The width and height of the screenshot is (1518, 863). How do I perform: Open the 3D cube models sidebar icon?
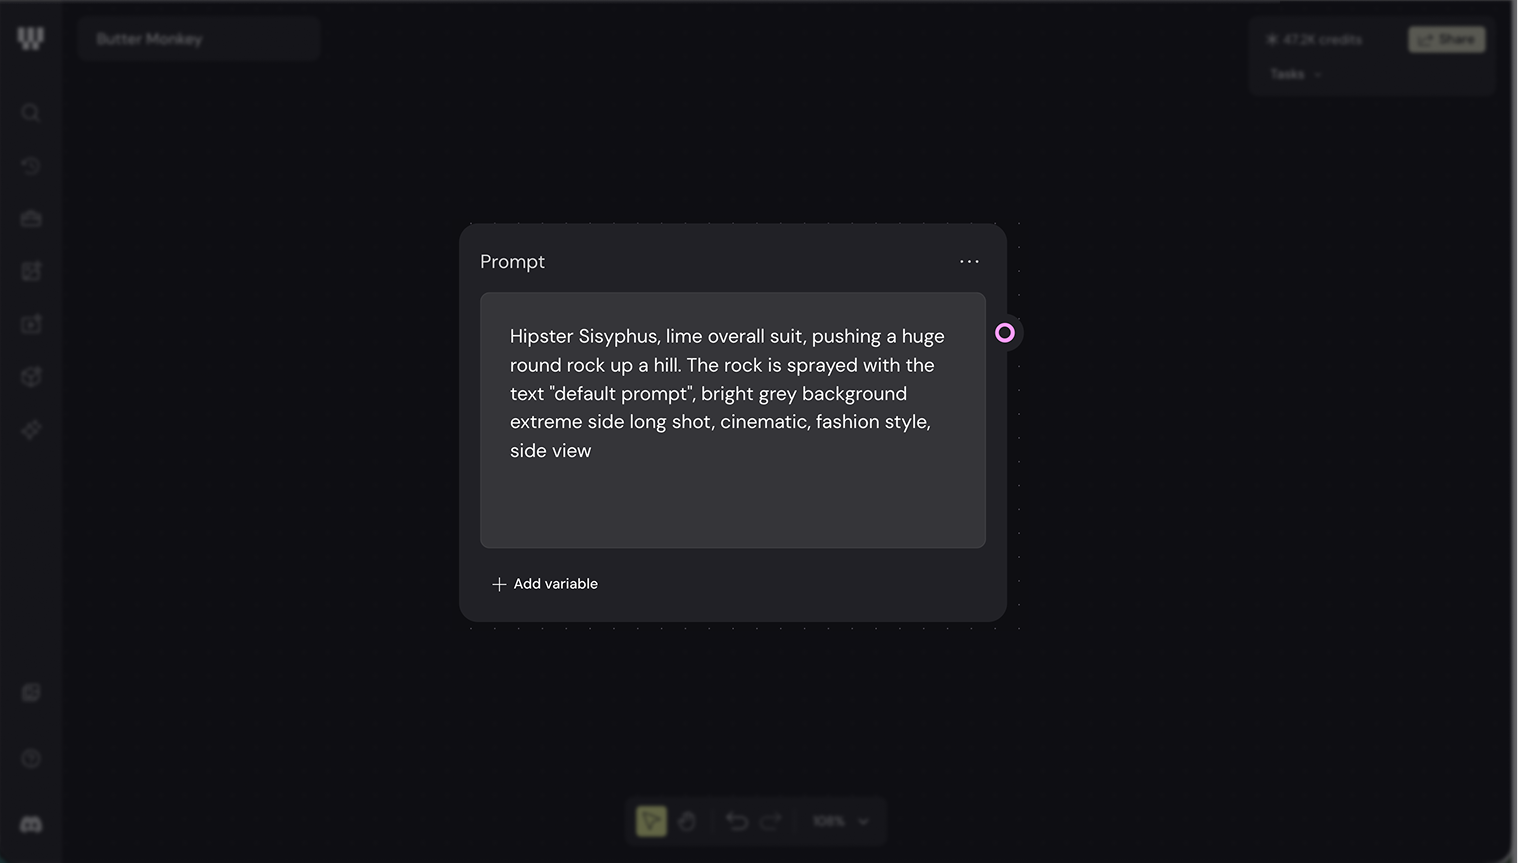31,377
